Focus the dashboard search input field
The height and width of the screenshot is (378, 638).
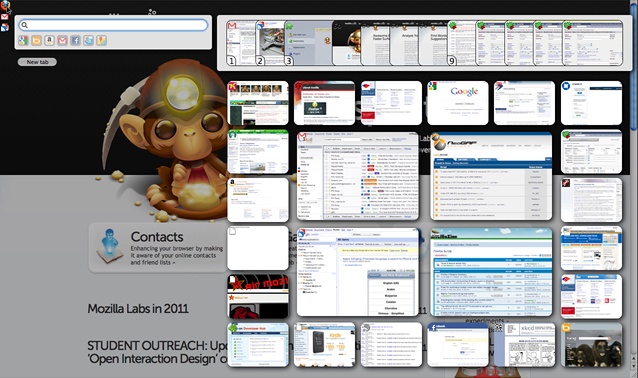113,25
